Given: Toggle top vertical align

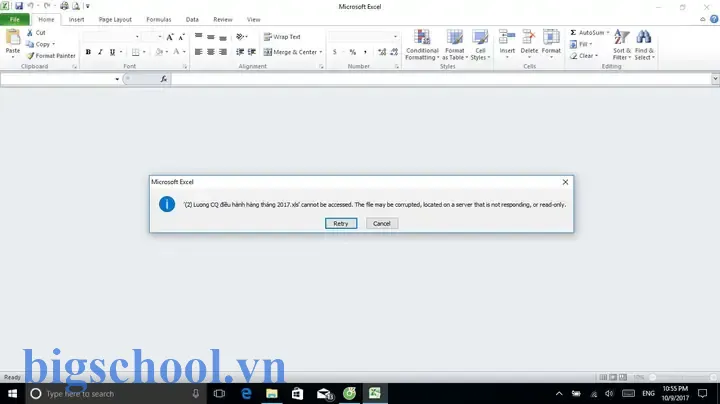Looking at the screenshot, I should point(198,37).
